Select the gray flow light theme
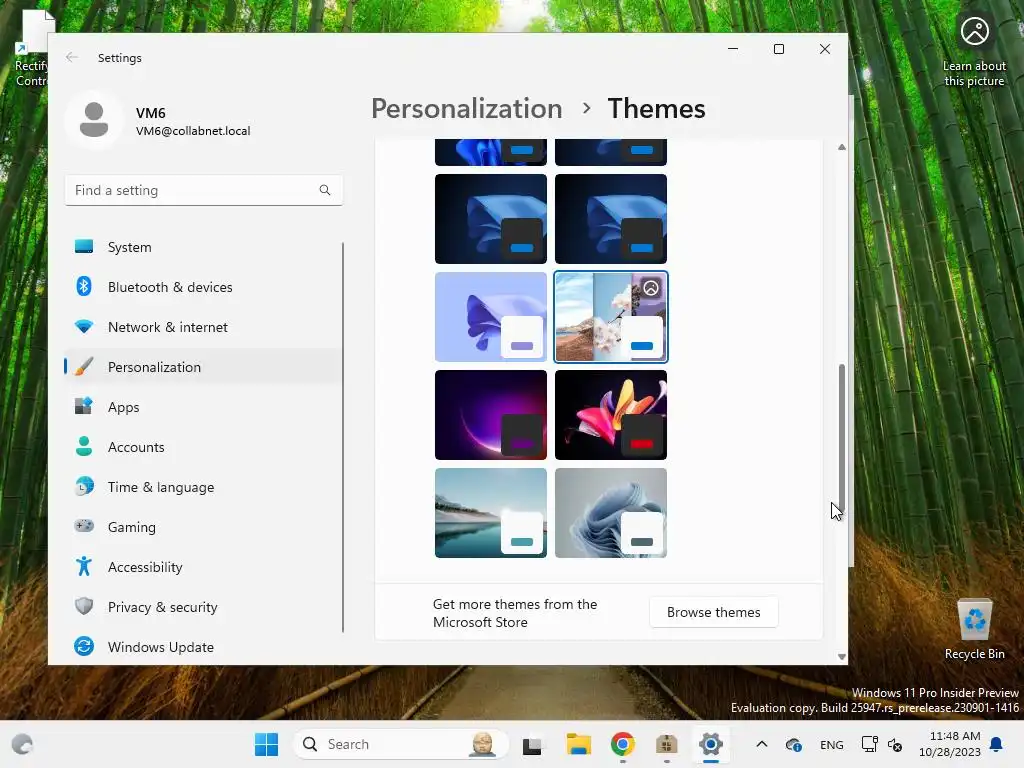 pyautogui.click(x=611, y=513)
